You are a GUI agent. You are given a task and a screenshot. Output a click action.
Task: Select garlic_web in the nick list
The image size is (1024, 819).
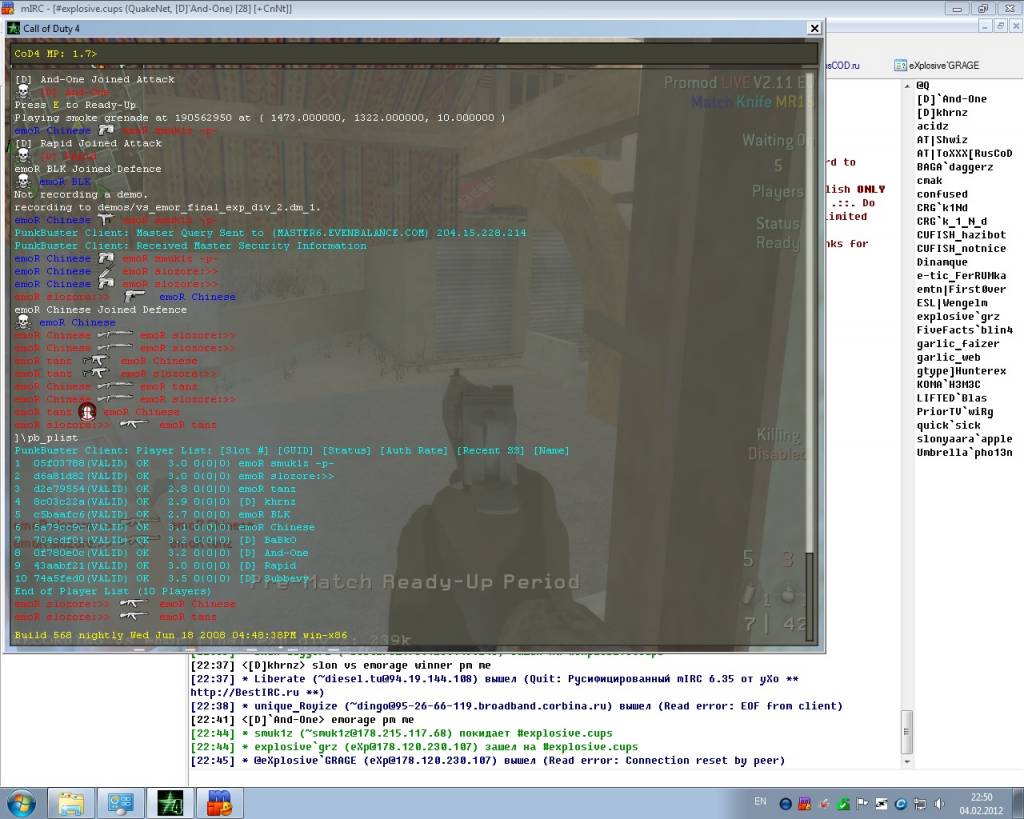tap(948, 357)
